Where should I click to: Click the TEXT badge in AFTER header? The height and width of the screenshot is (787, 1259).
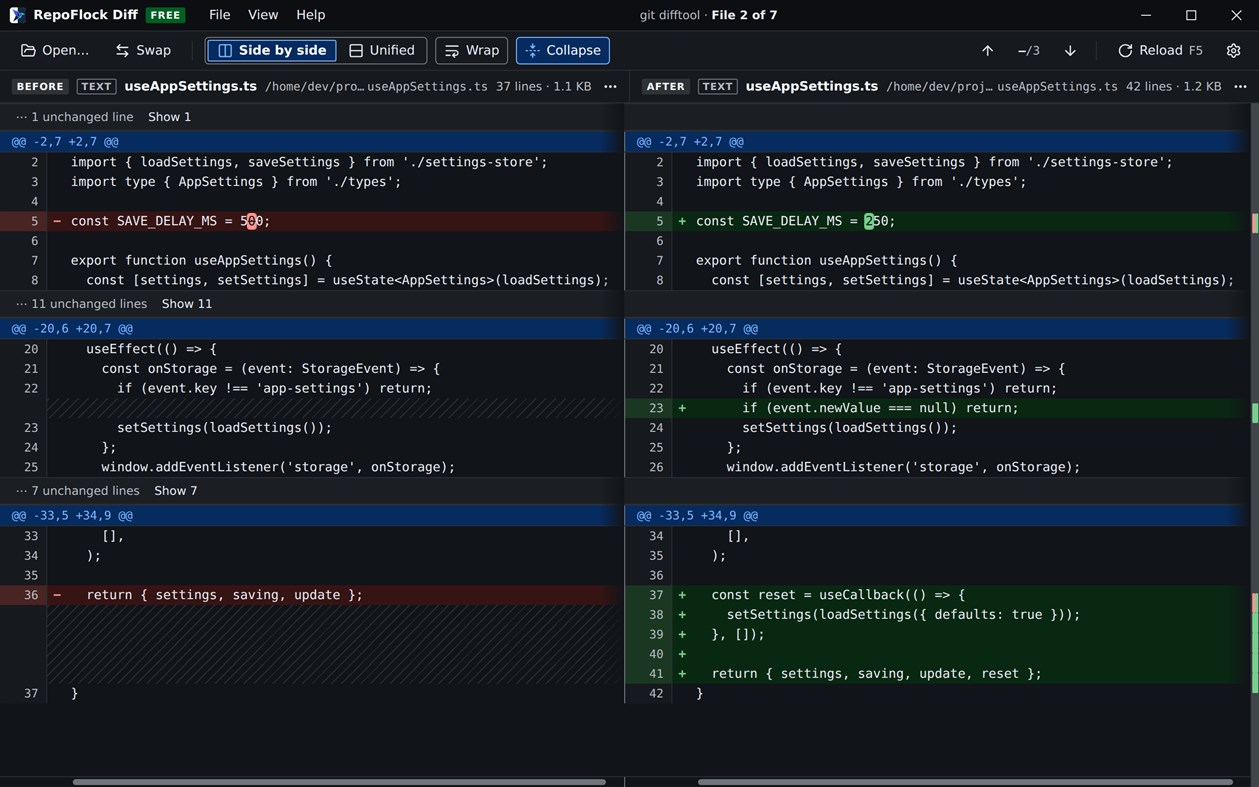pos(718,86)
